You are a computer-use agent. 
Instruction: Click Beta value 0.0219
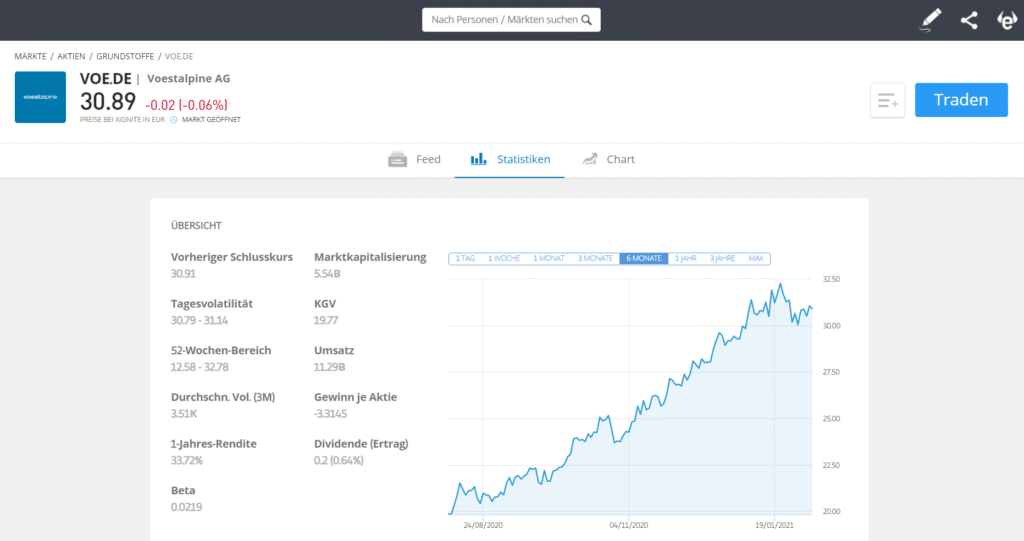[x=186, y=507]
